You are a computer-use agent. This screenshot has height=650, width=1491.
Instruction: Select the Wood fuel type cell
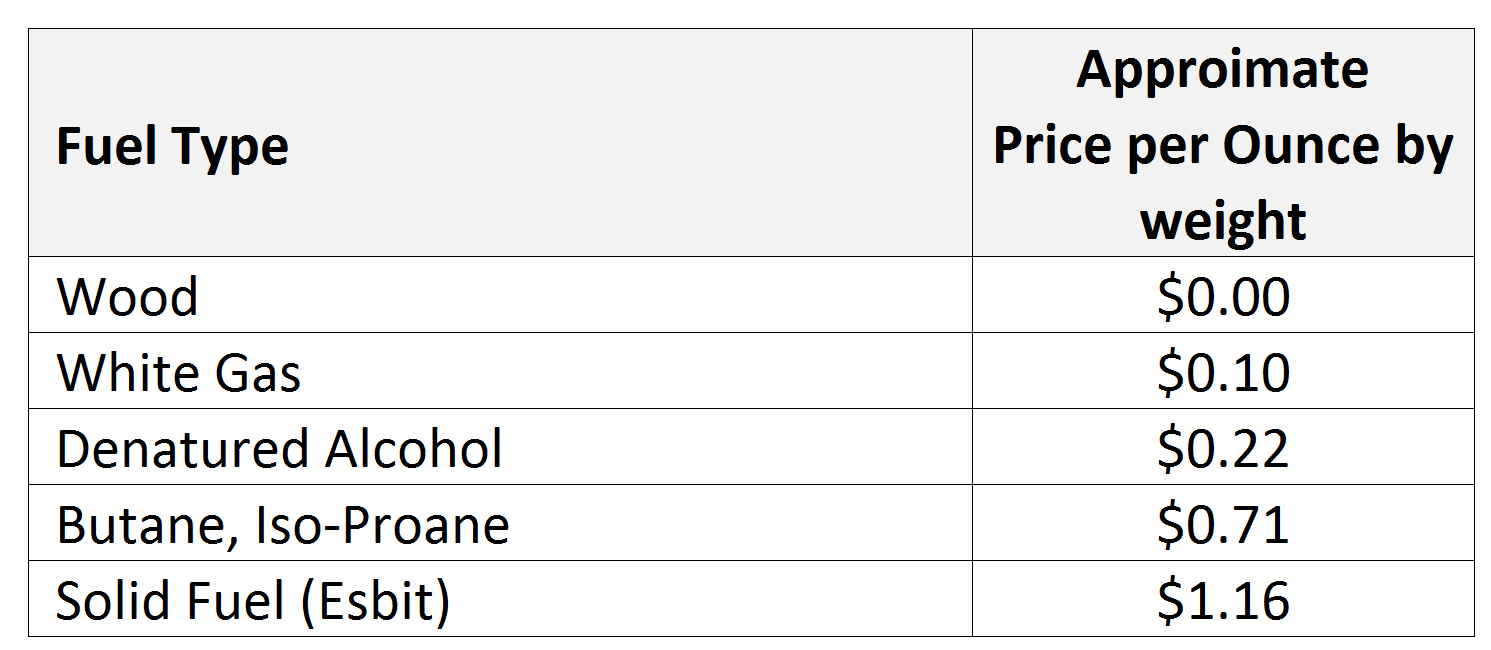click(x=127, y=297)
